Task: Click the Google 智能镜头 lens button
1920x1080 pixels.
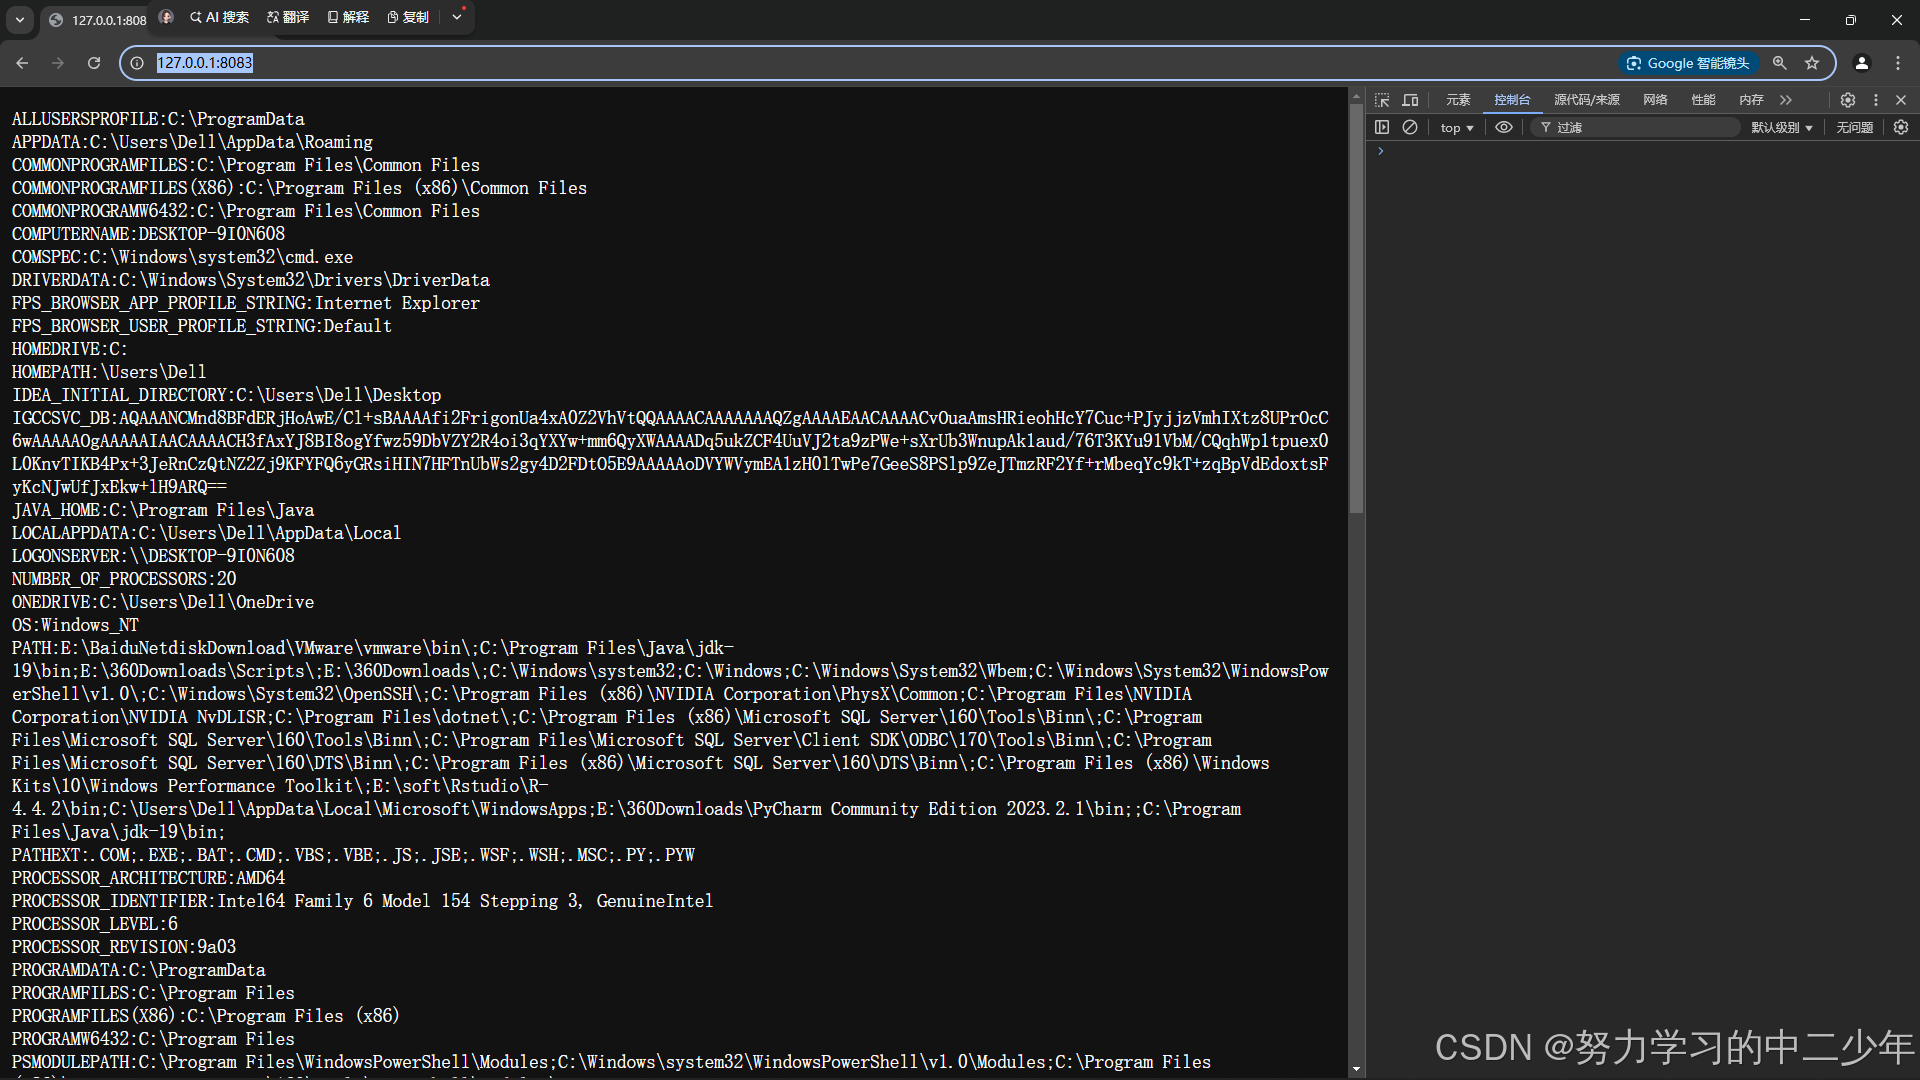Action: coord(1688,63)
